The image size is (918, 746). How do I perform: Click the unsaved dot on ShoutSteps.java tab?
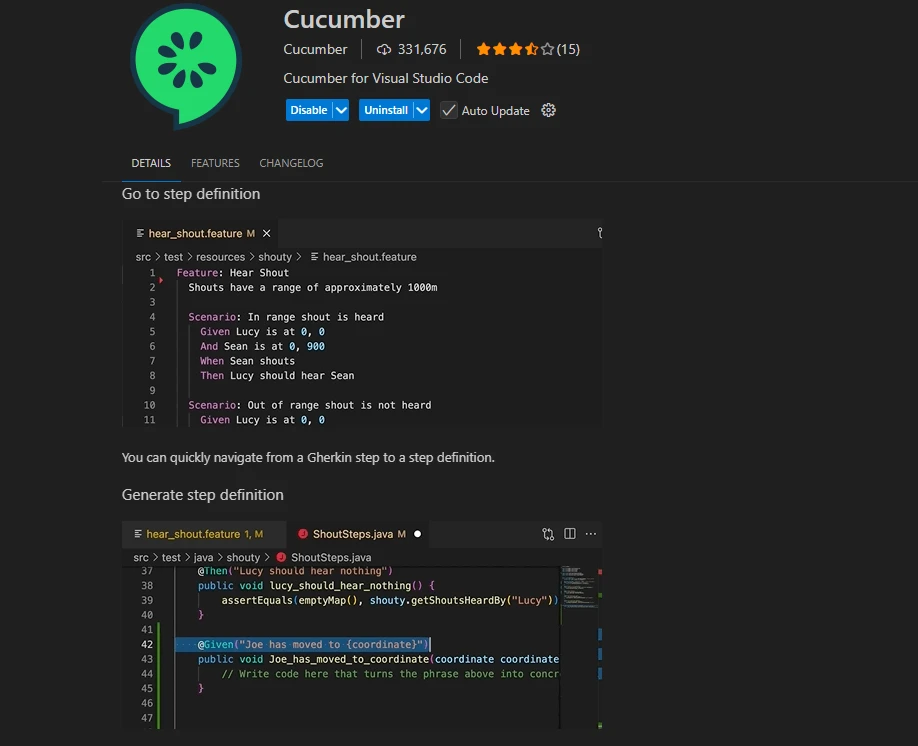pyautogui.click(x=417, y=534)
